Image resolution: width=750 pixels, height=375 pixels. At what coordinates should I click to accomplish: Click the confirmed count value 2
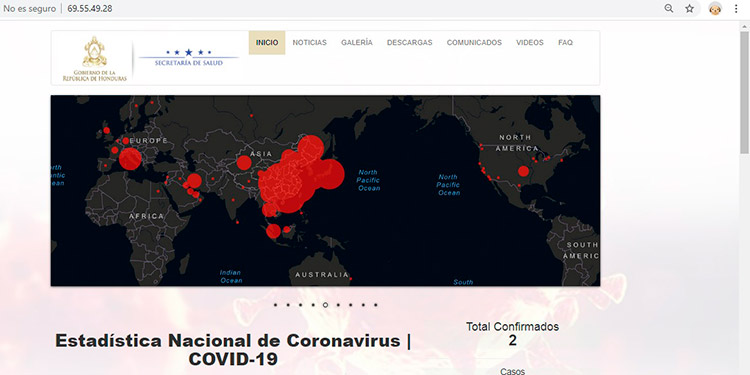(x=512, y=341)
